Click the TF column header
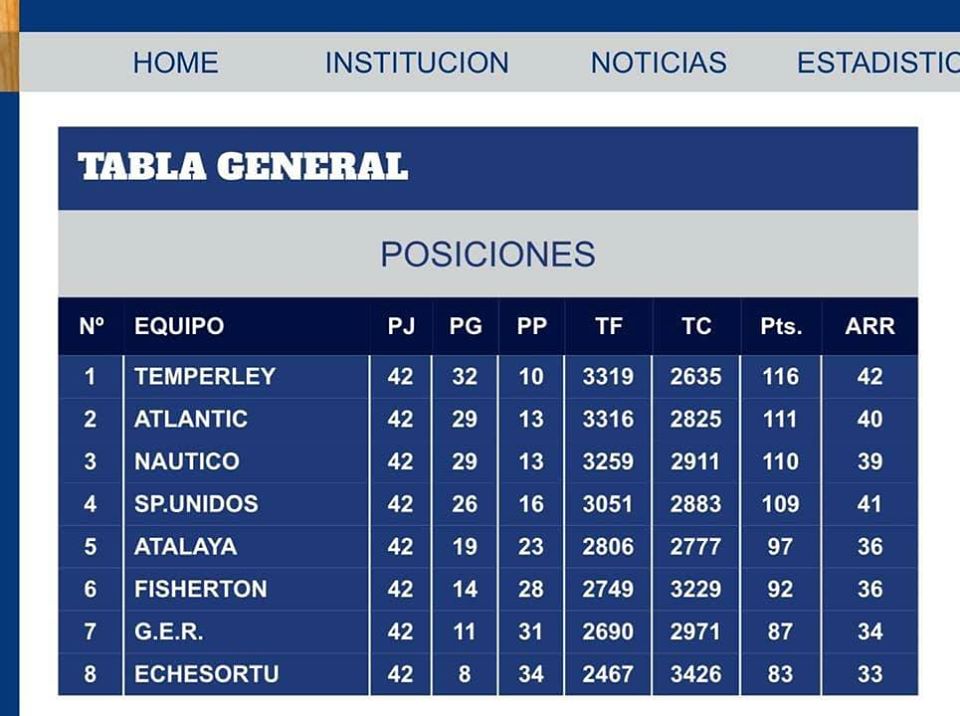960x716 pixels. point(608,326)
